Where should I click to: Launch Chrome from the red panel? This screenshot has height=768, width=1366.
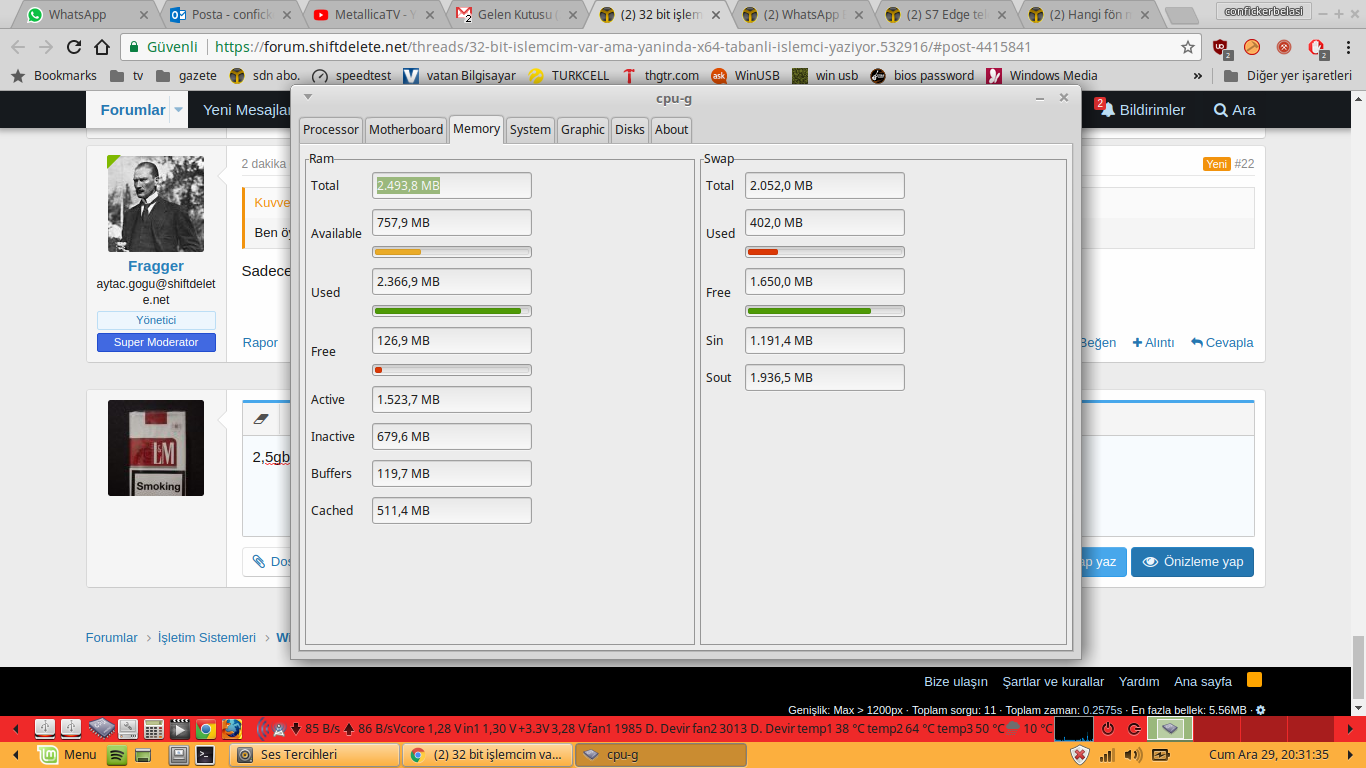pyautogui.click(x=205, y=728)
